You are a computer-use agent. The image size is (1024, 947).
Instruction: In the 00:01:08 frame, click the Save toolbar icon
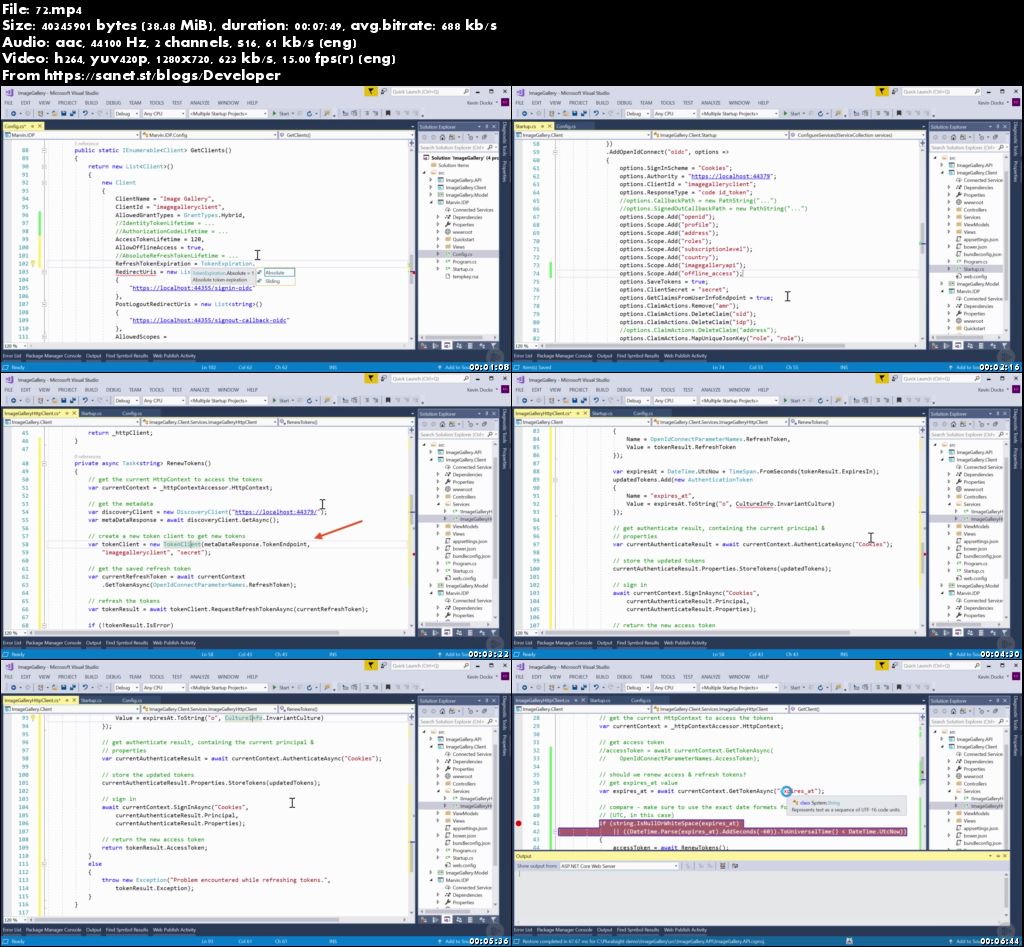coord(63,113)
